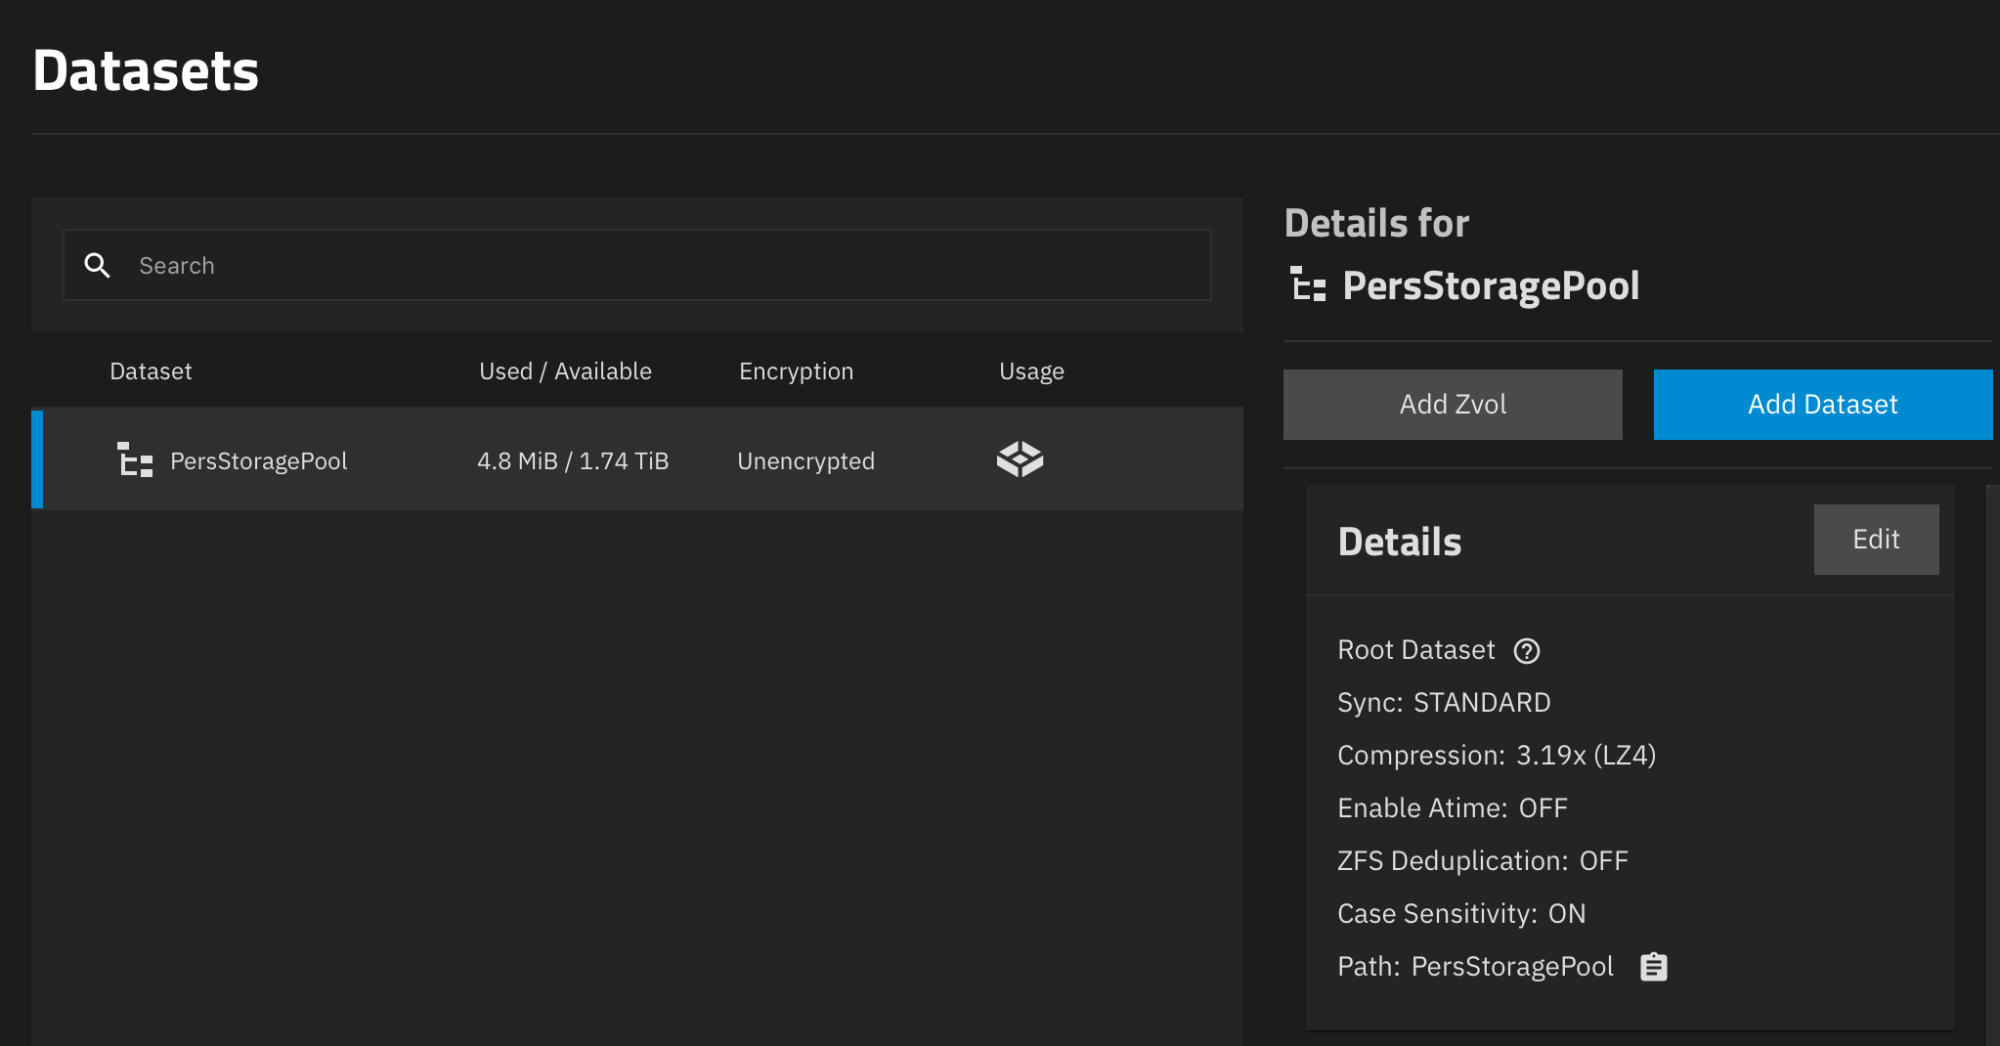This screenshot has width=2000, height=1046.
Task: Open Edit for the Details card
Action: pos(1875,540)
